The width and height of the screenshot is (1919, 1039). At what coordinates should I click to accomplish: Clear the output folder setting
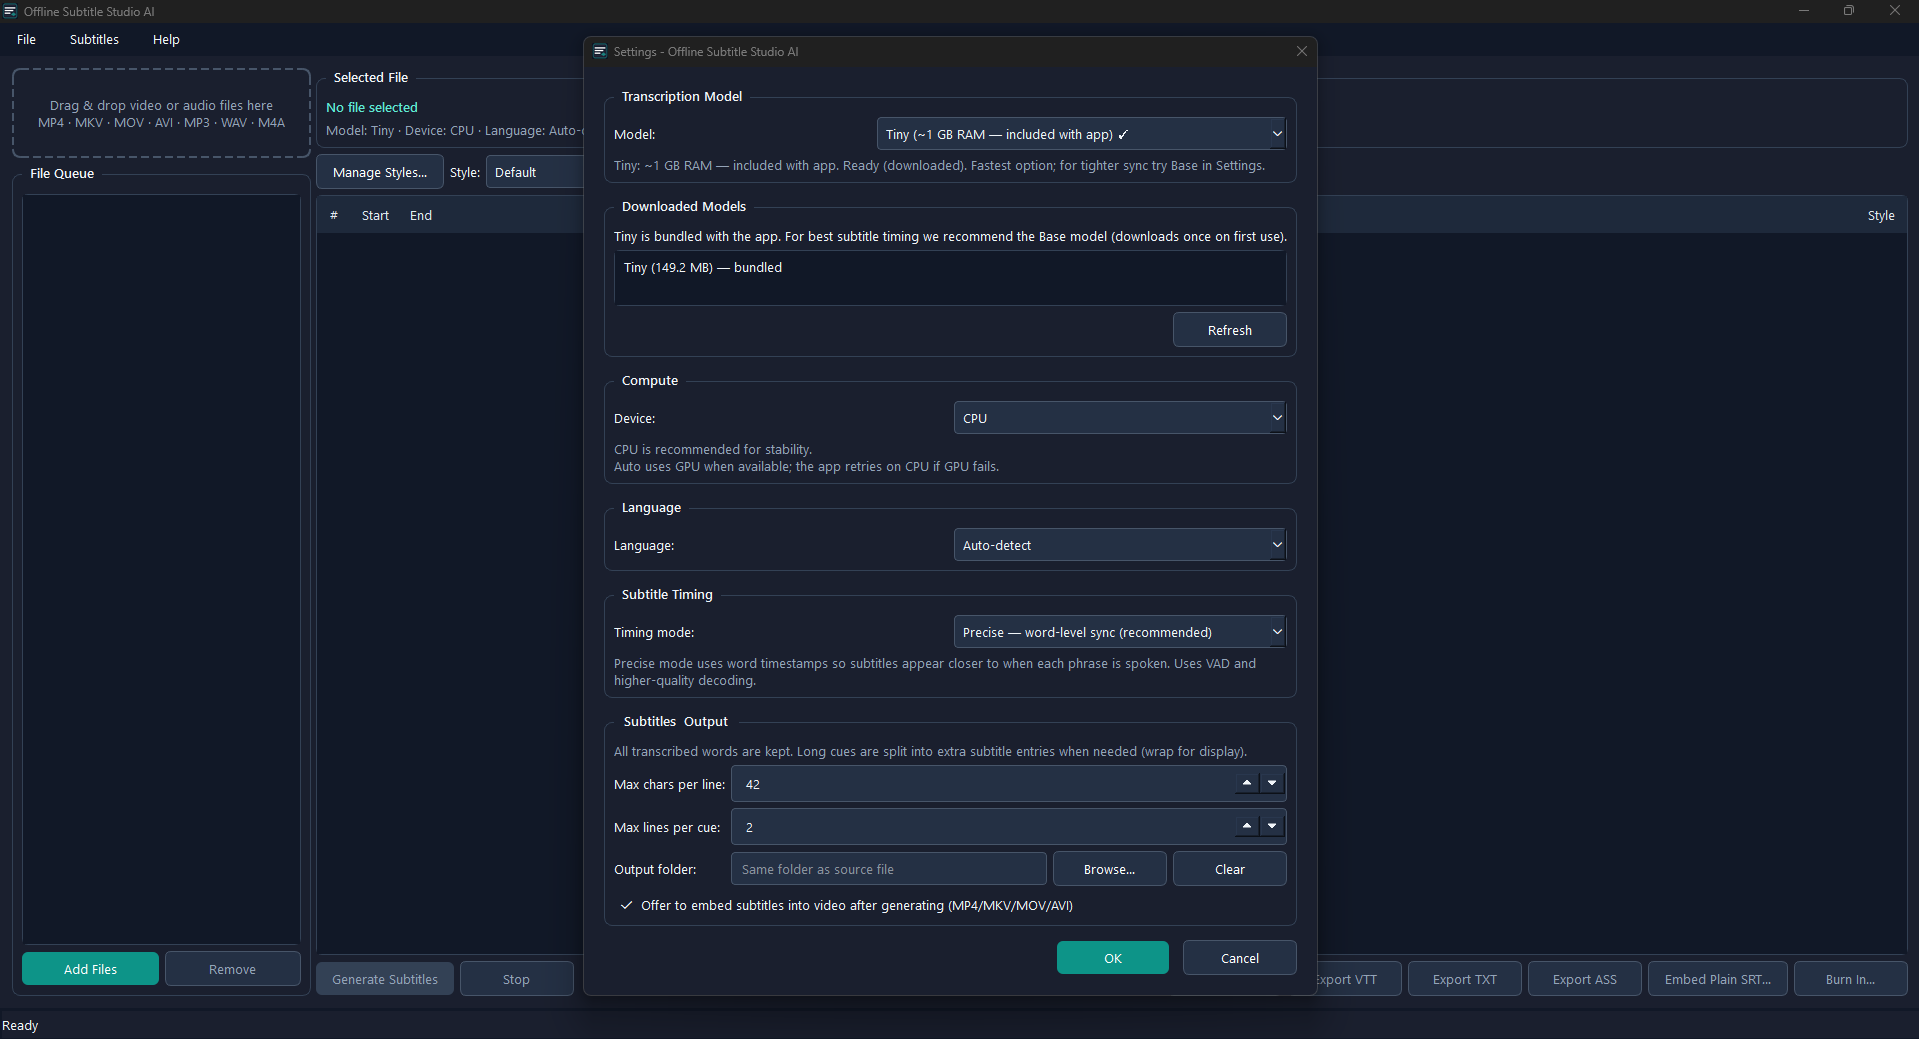pos(1229,869)
